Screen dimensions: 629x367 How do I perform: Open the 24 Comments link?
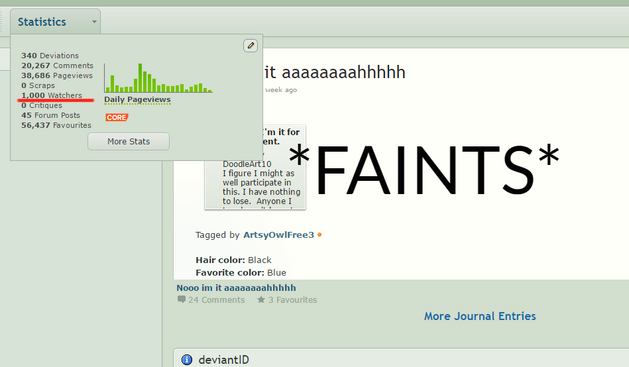(217, 300)
